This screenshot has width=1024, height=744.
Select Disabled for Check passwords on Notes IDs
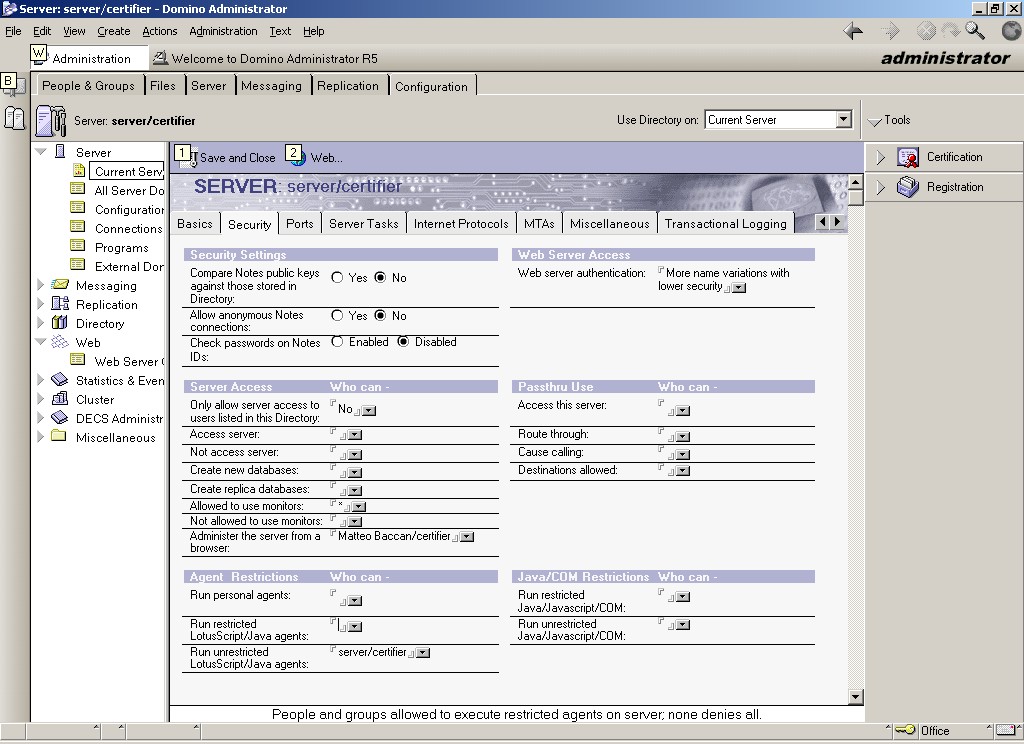[x=403, y=342]
